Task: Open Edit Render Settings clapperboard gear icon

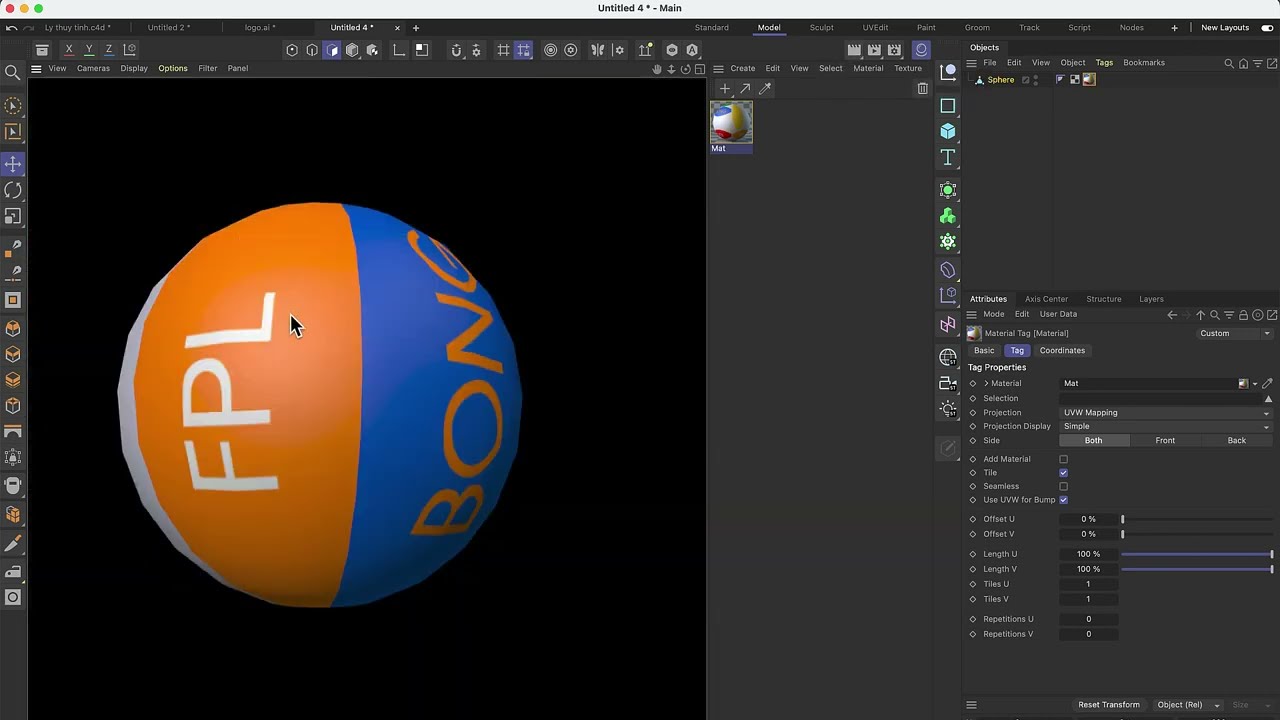Action: point(894,50)
